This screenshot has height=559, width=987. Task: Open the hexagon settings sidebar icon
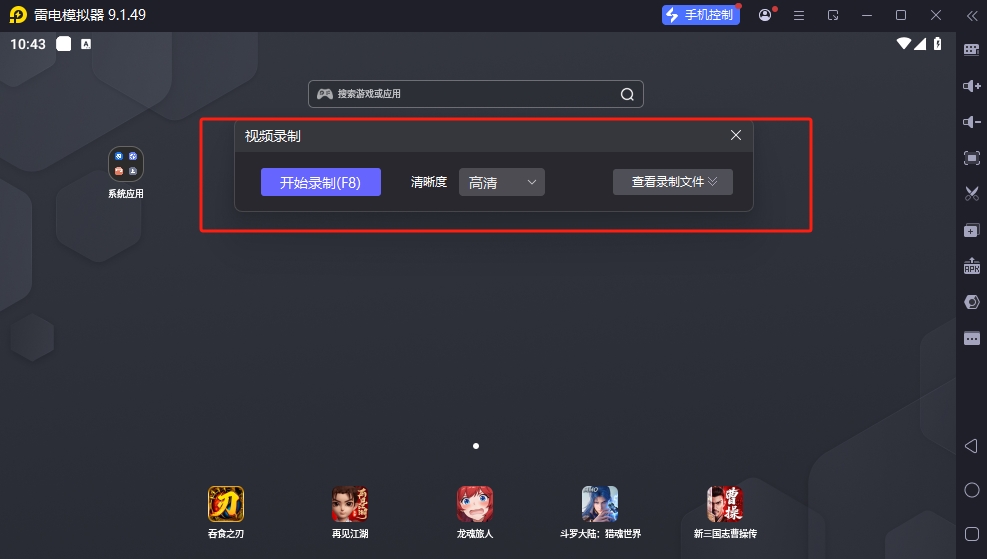click(972, 302)
